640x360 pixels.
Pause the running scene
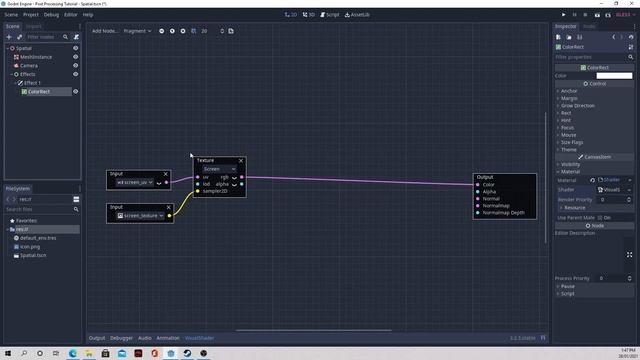click(x=574, y=15)
